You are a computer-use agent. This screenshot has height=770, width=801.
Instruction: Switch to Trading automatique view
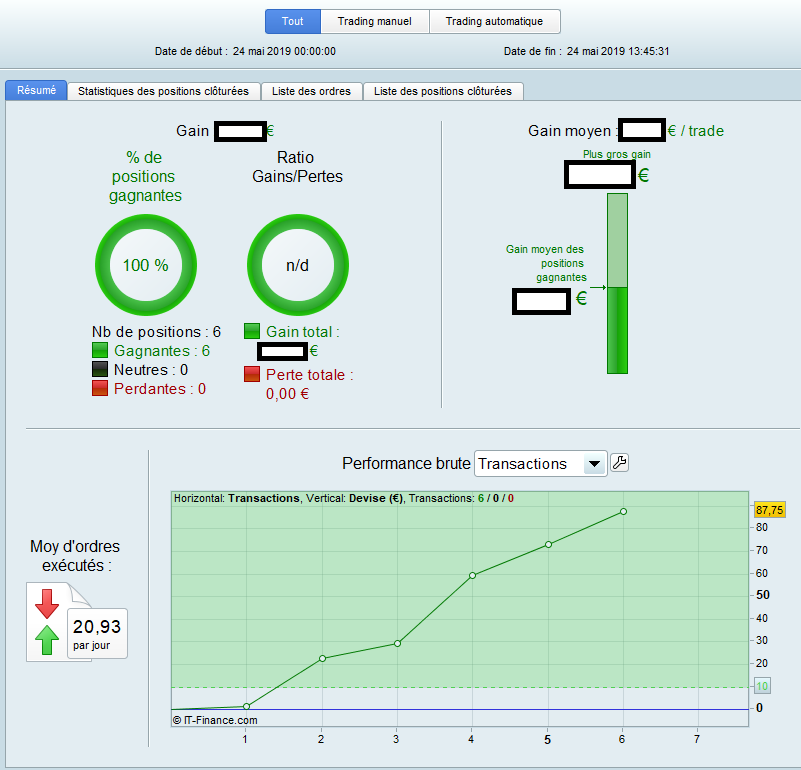point(494,21)
